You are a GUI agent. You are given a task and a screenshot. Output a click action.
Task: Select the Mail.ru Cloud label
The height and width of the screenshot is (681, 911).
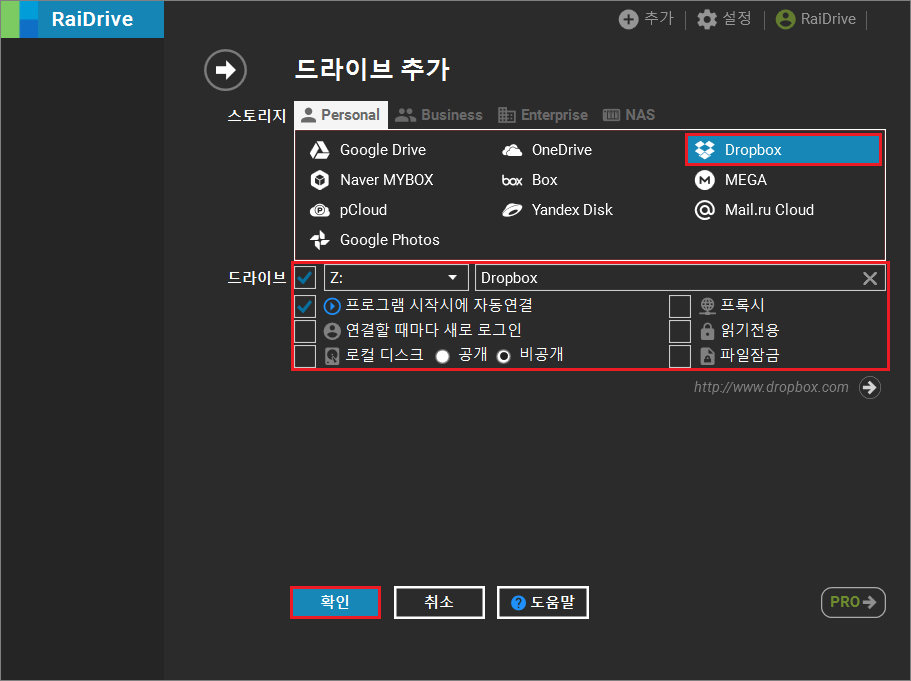click(x=769, y=210)
